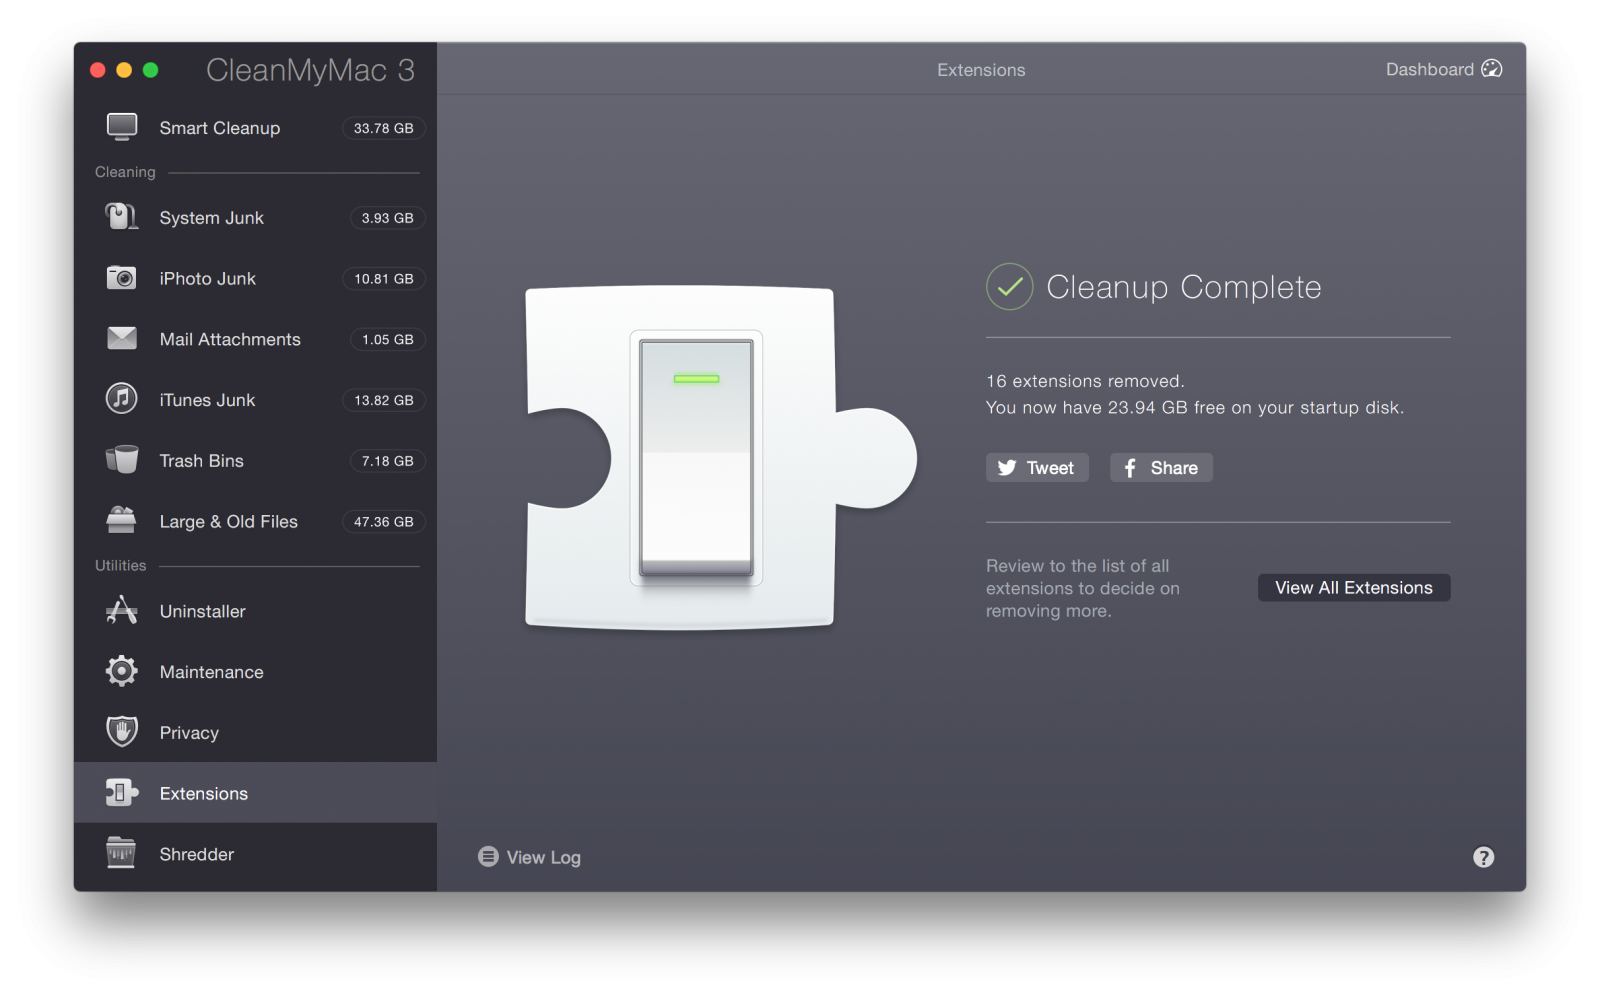Click the View Log list icon
Image resolution: width=1600 pixels, height=997 pixels.
tap(488, 857)
